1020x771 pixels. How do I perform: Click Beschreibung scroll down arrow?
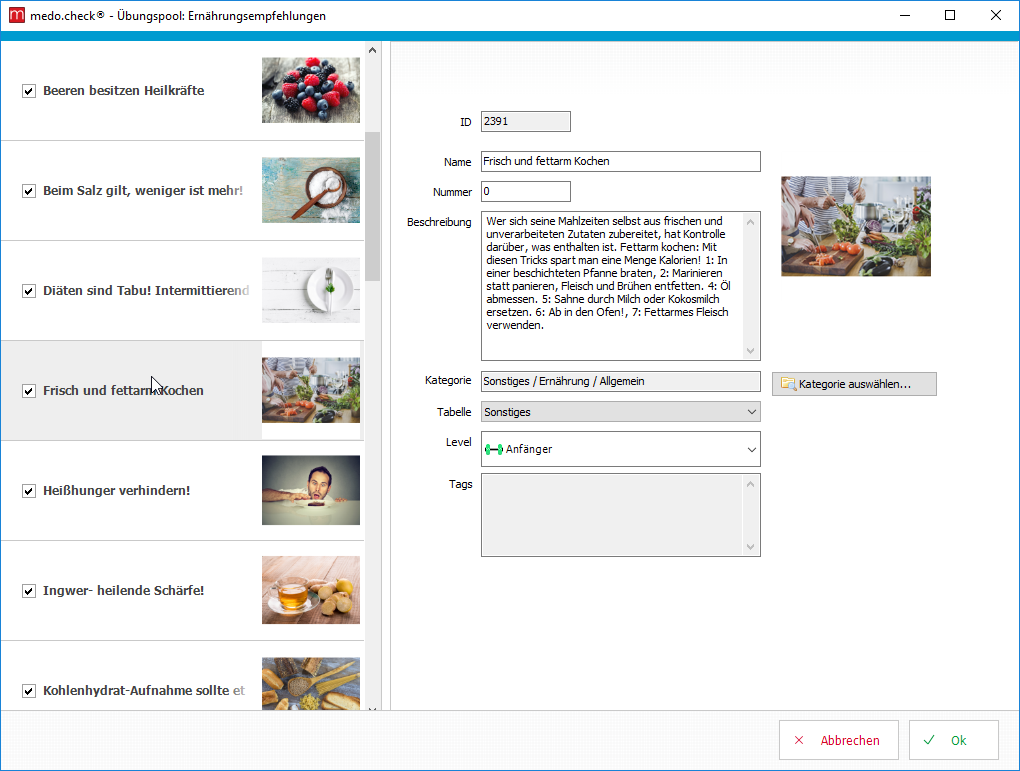click(750, 351)
